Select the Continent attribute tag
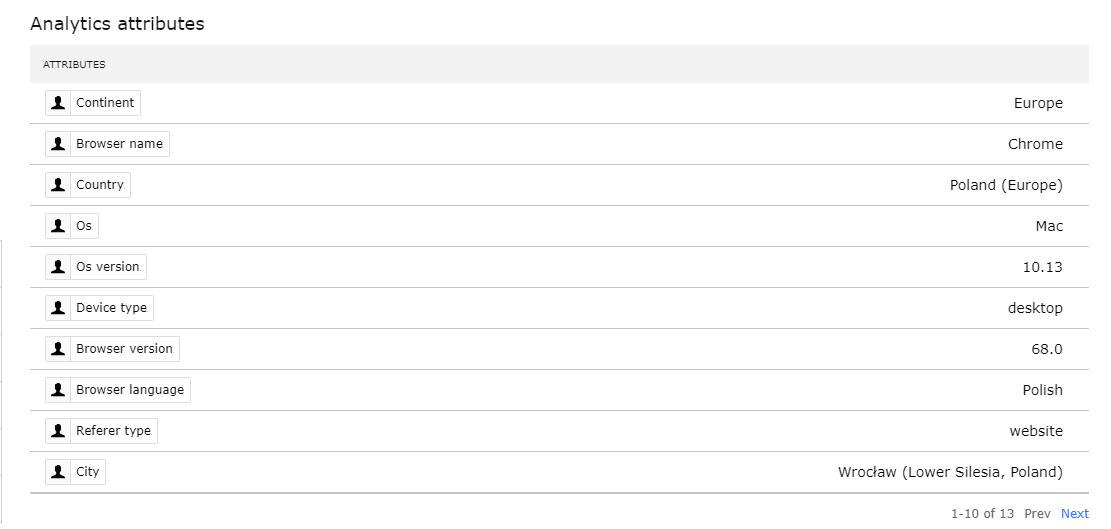The width and height of the screenshot is (1111, 529). point(93,103)
